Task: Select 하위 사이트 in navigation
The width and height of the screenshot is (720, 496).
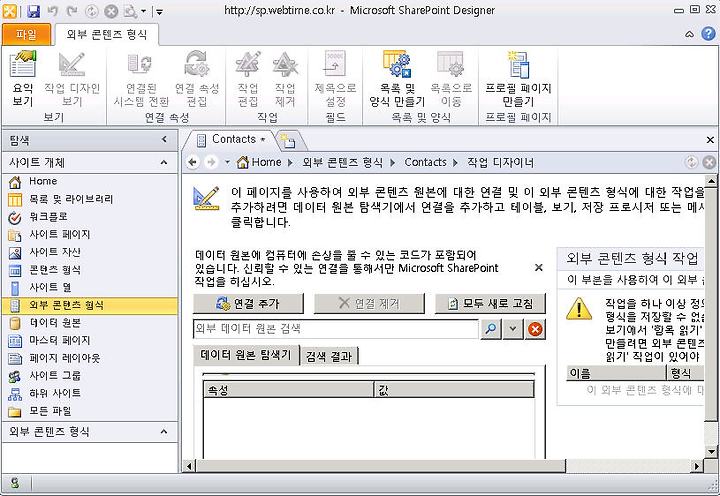Action: 90,394
